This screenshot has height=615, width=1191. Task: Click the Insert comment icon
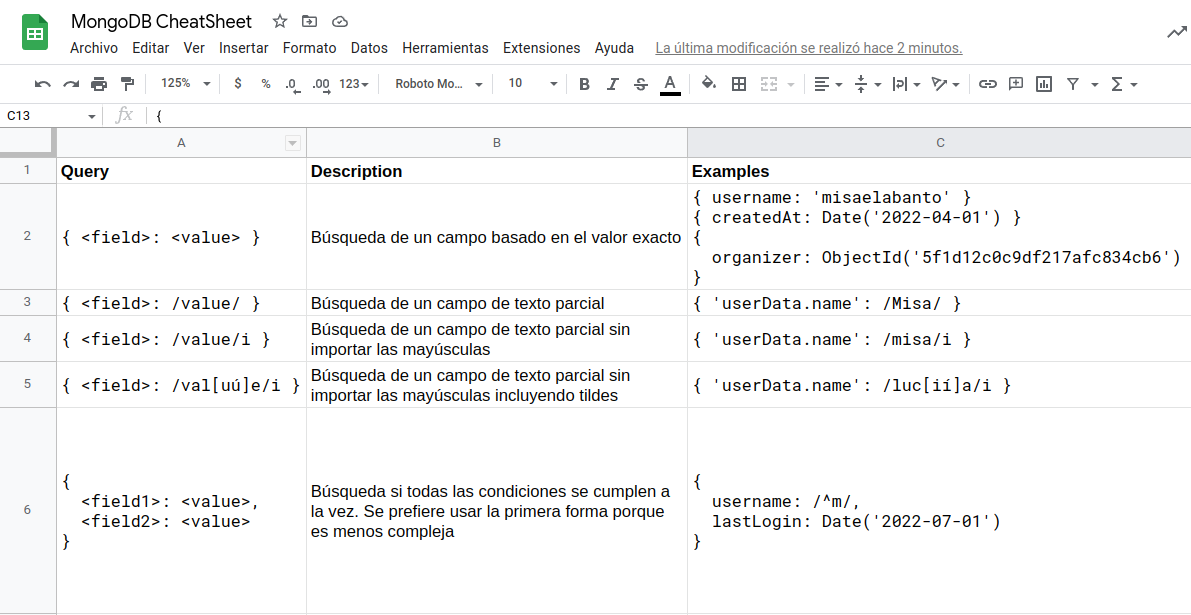click(x=1016, y=84)
